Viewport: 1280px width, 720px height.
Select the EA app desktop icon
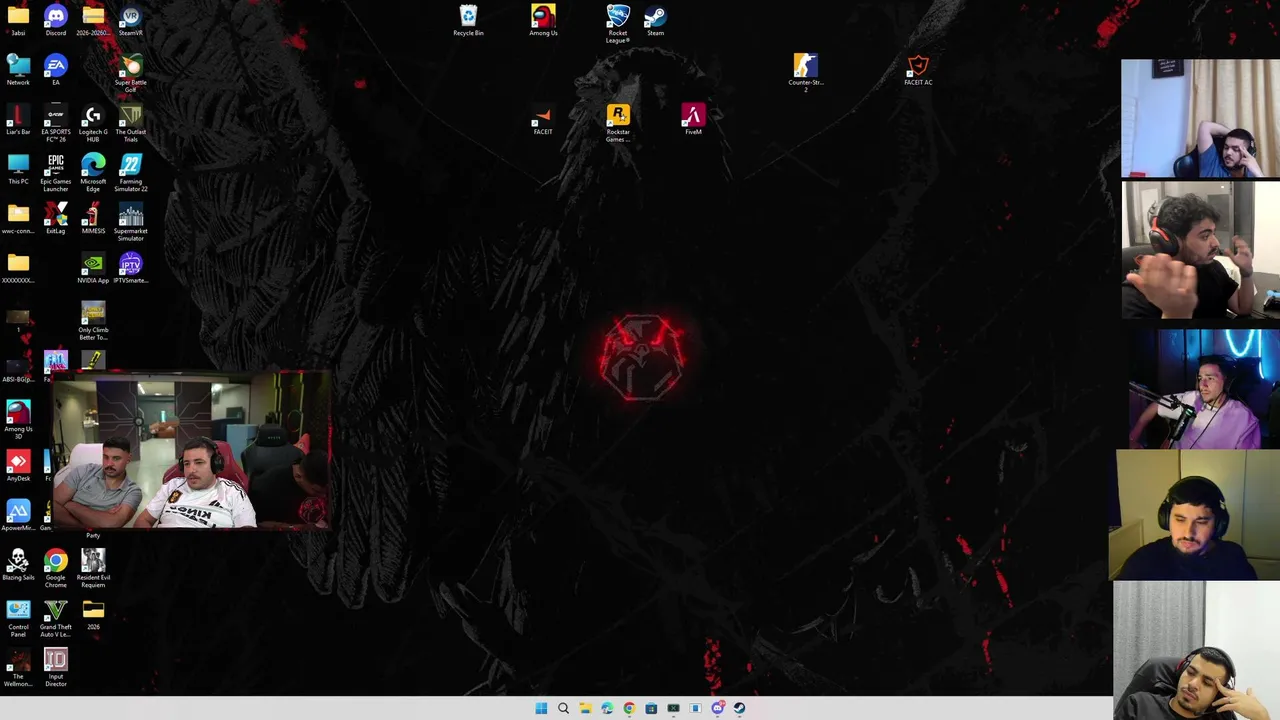tap(56, 70)
